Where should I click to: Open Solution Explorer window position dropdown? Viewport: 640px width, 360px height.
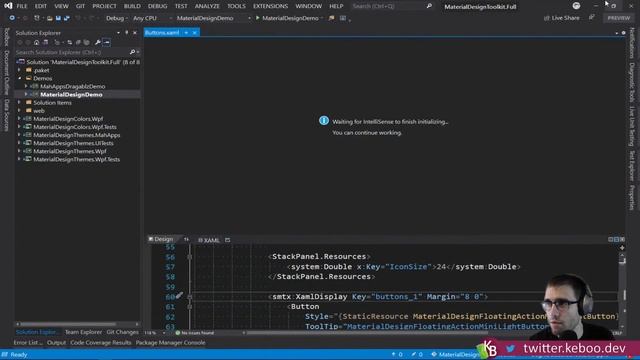(118, 33)
